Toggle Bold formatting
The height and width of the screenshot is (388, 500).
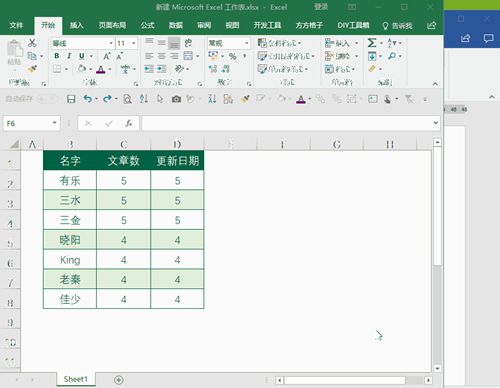pos(57,56)
